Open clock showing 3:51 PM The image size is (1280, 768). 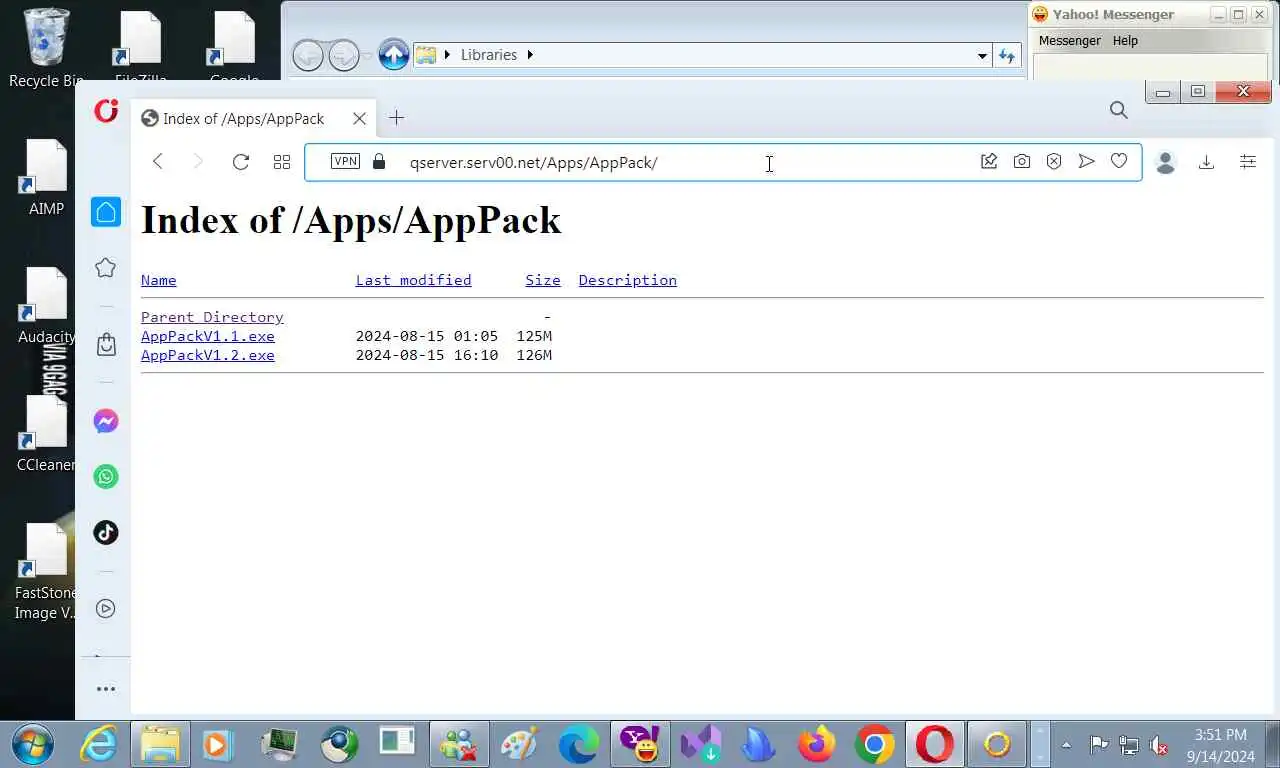point(1220,745)
